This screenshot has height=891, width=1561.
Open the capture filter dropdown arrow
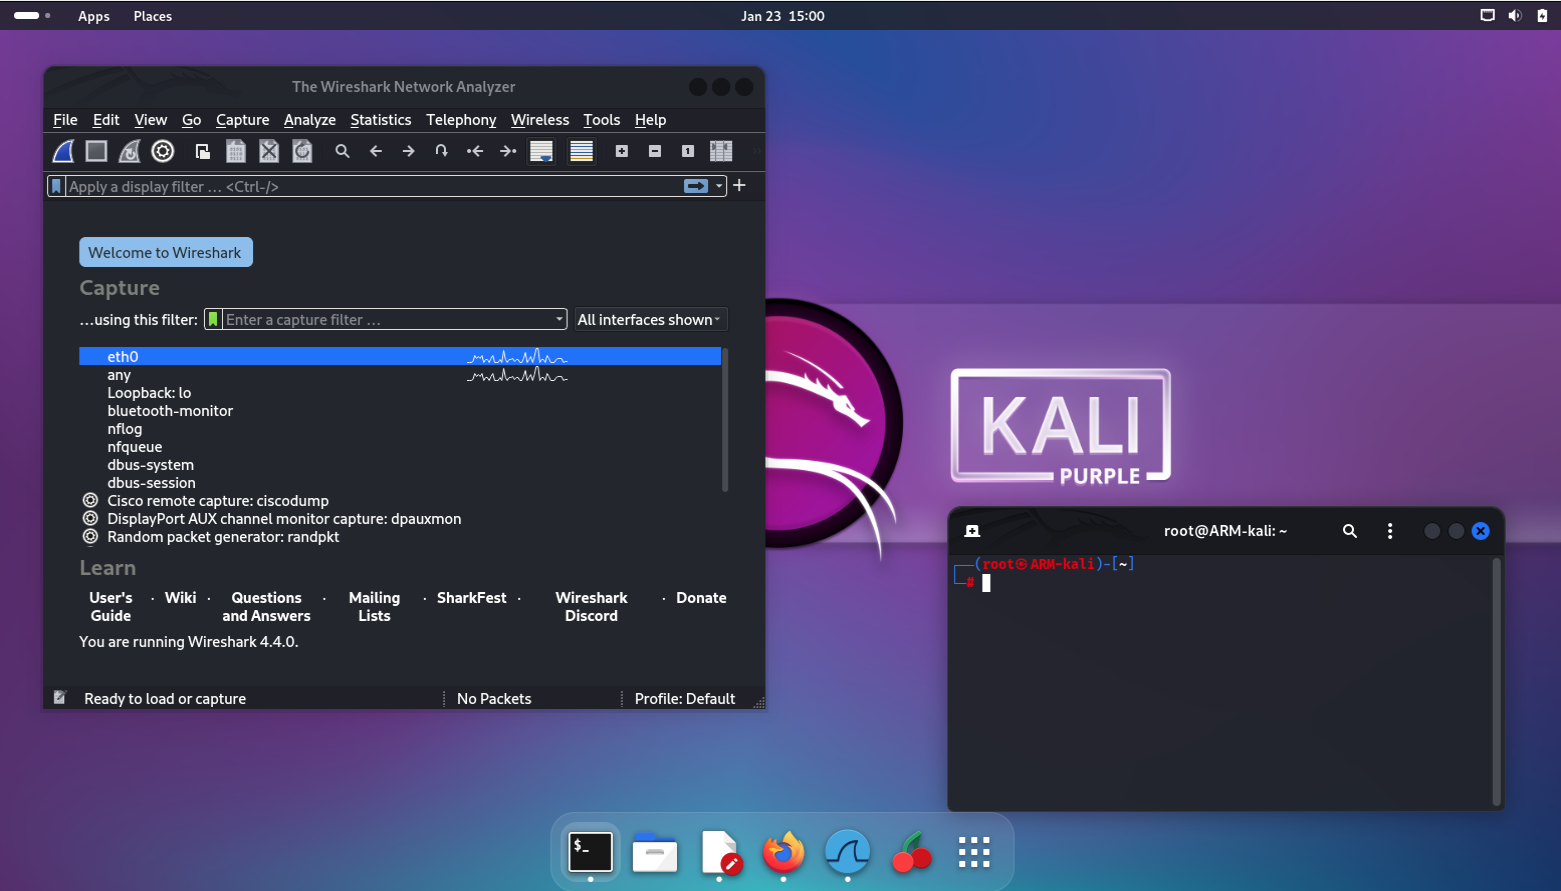[x=559, y=320]
